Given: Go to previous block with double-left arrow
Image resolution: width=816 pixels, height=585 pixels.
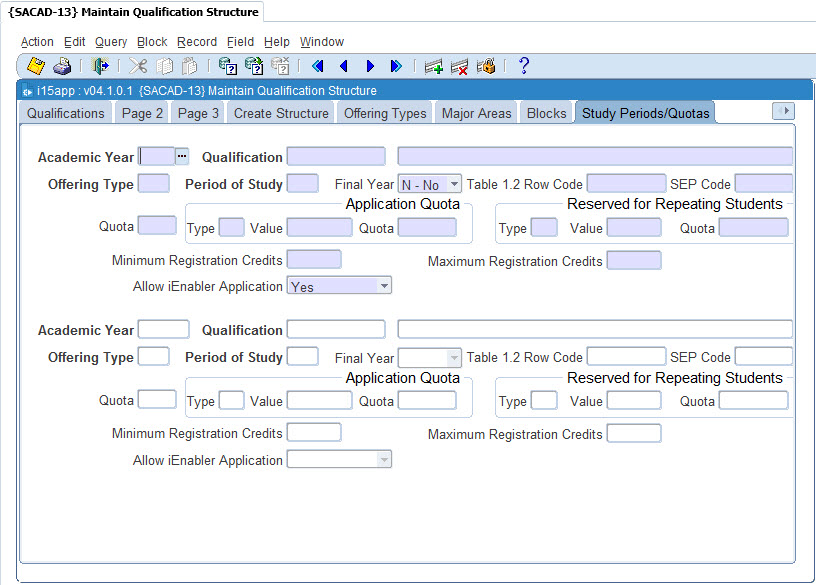Looking at the screenshot, I should coord(317,66).
